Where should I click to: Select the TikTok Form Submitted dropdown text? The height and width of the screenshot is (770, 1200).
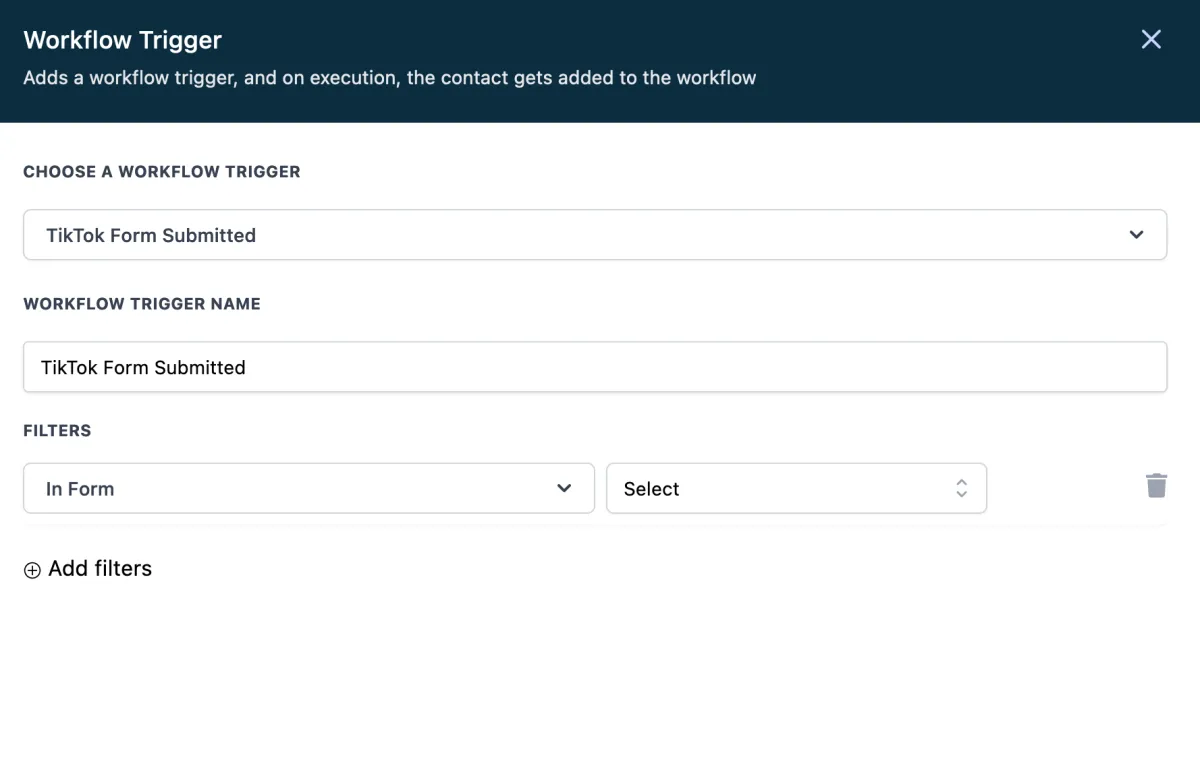(x=151, y=236)
